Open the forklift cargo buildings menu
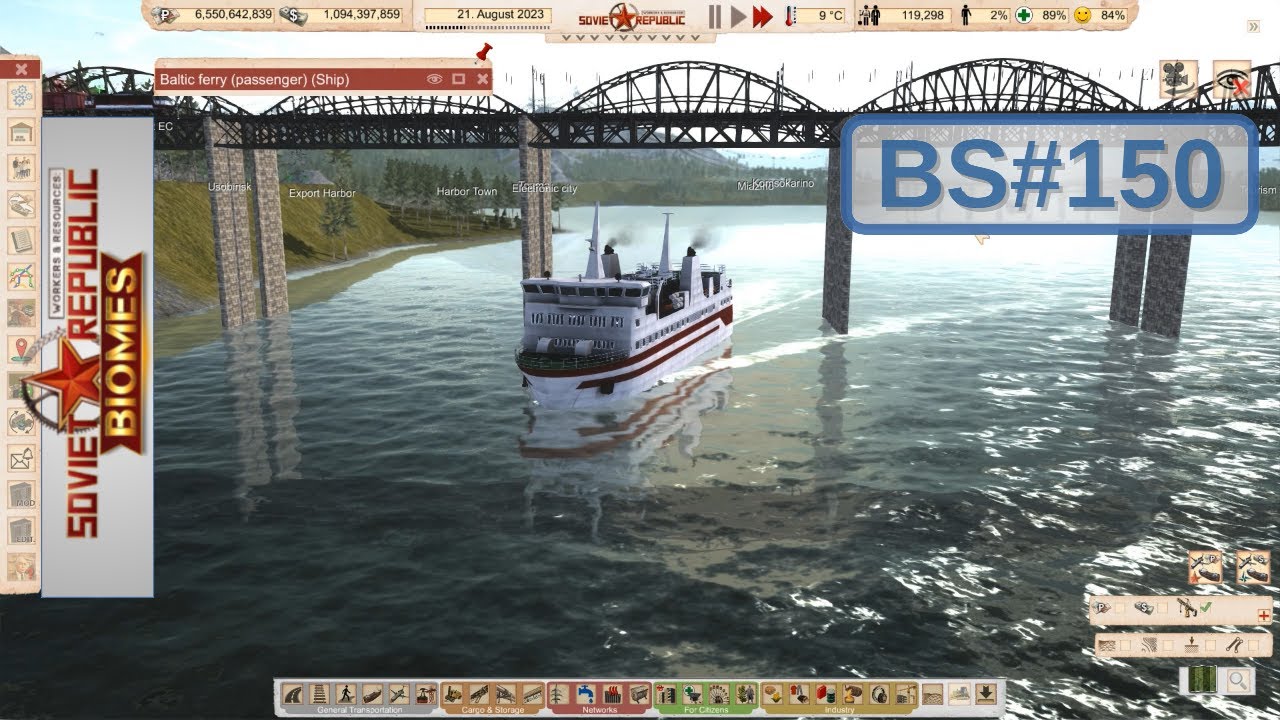Viewport: 1280px width, 720px height. click(453, 694)
